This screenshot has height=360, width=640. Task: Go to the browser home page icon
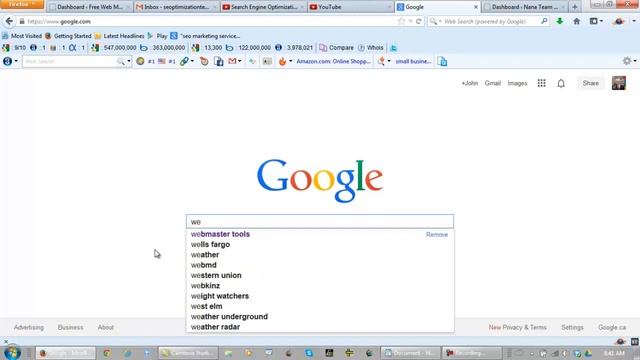click(x=576, y=21)
